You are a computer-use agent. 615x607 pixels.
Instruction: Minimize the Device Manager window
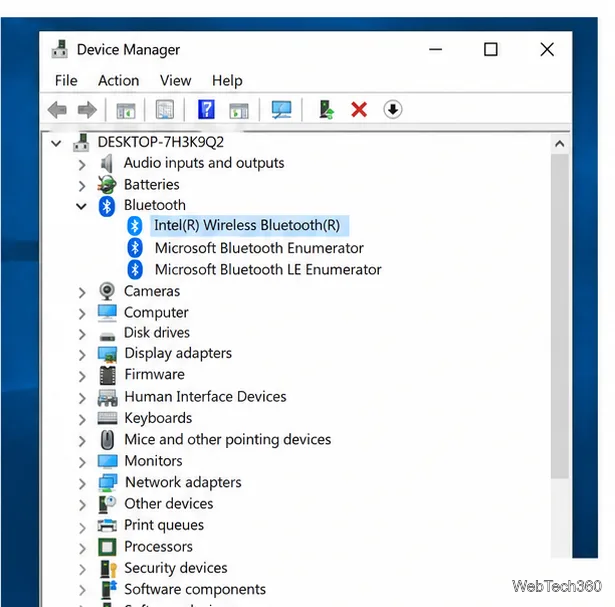pyautogui.click(x=435, y=49)
